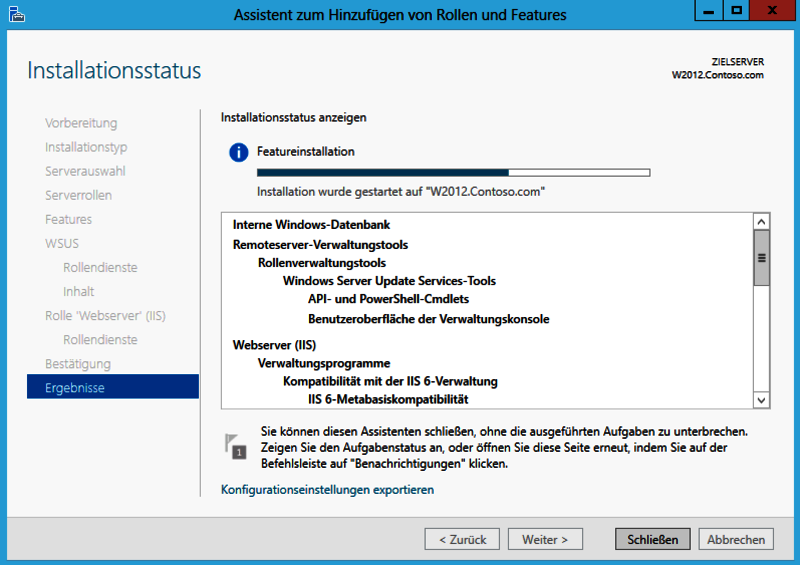This screenshot has height=565, width=800.
Task: Click the Abbrechen button
Action: tap(736, 539)
